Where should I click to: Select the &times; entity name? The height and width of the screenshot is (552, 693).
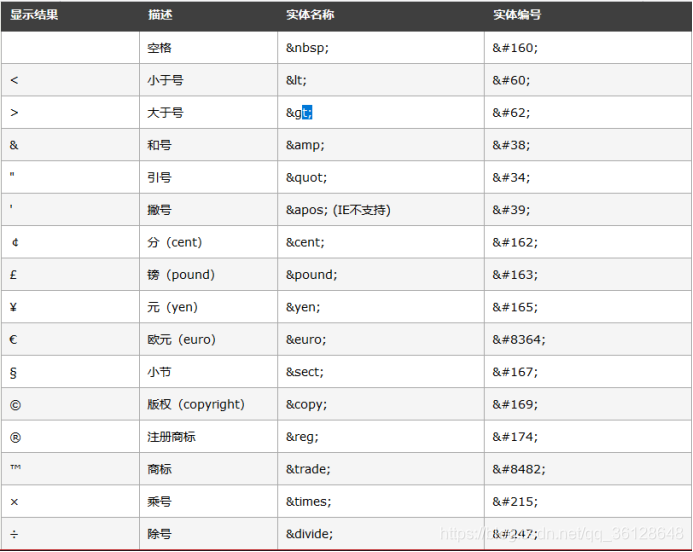point(308,502)
